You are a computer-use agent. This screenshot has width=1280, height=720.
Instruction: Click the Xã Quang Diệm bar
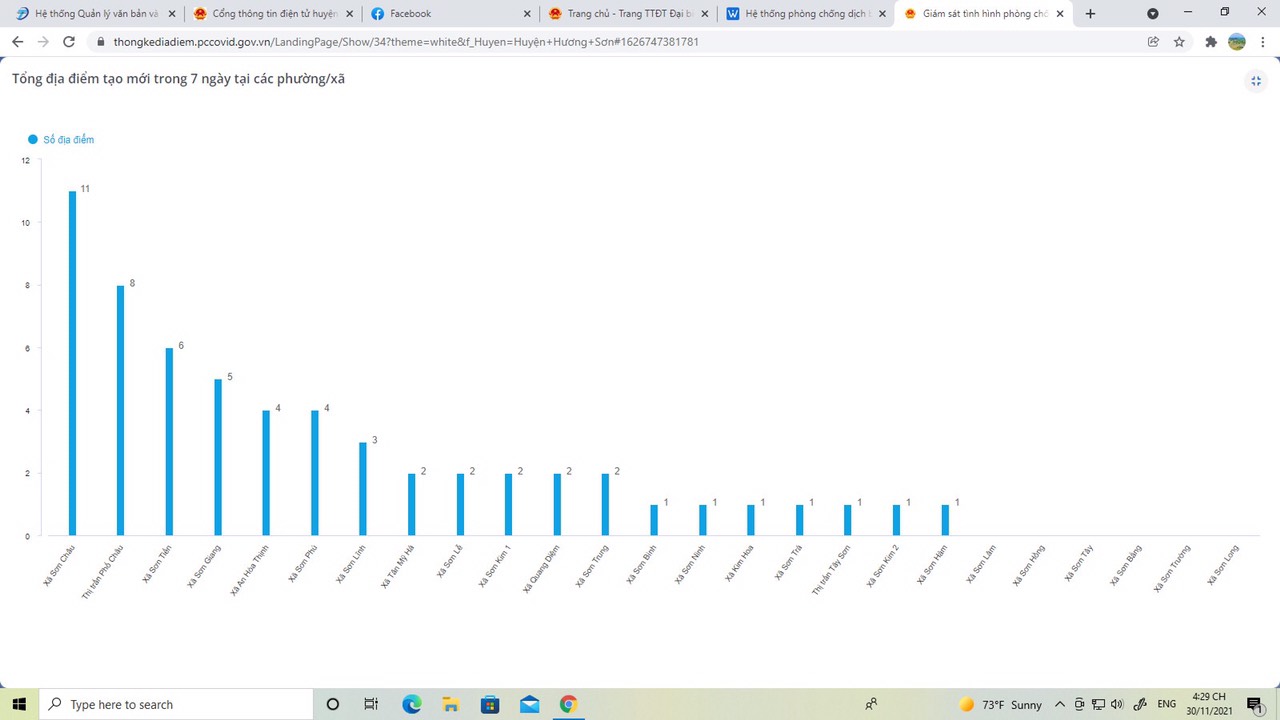(x=557, y=505)
